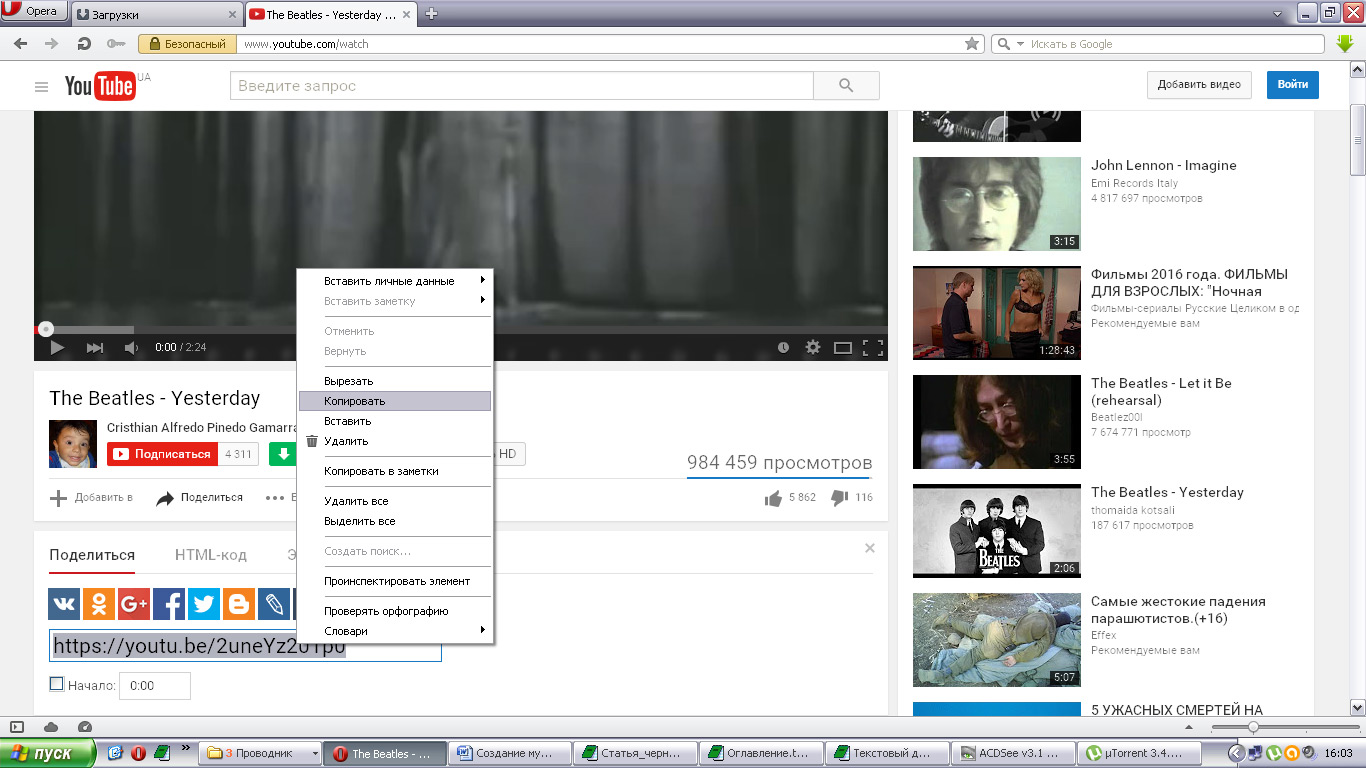Open the tab list dropdown arrow at the top right

(1278, 15)
